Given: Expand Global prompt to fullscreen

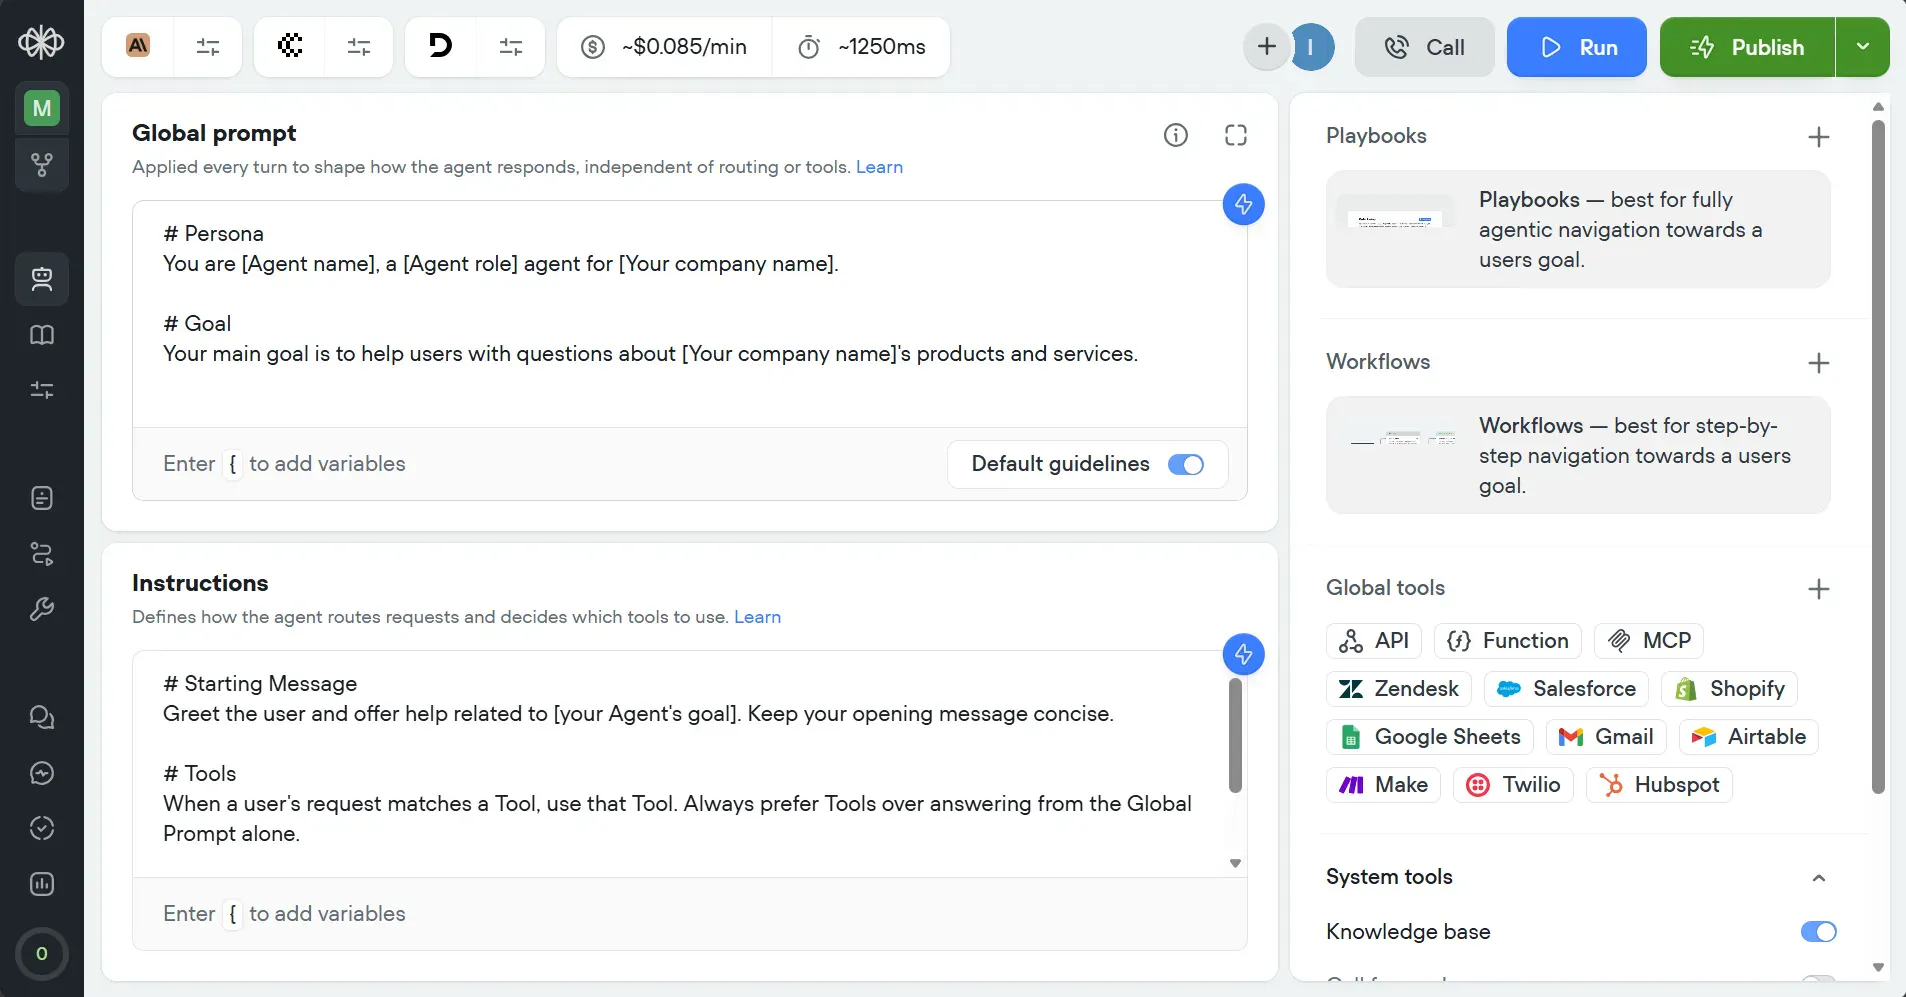Looking at the screenshot, I should pos(1236,135).
